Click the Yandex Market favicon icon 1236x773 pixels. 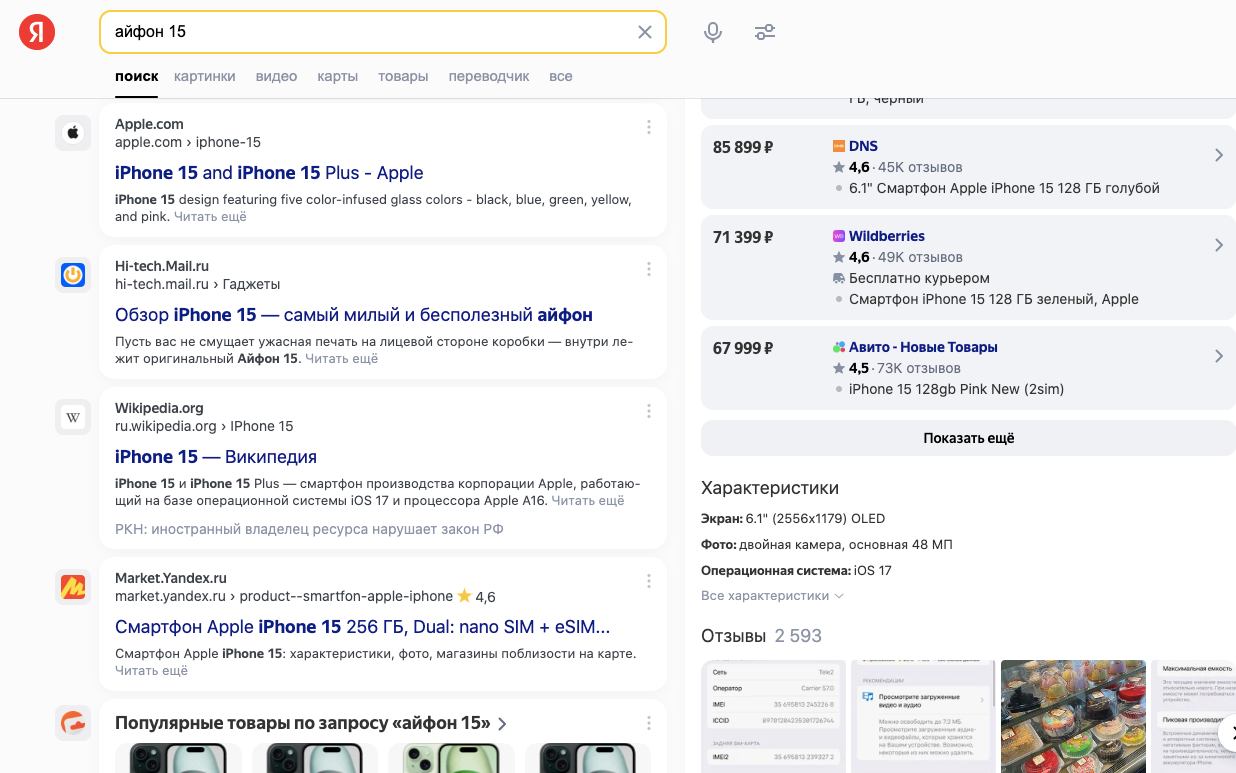pos(73,587)
